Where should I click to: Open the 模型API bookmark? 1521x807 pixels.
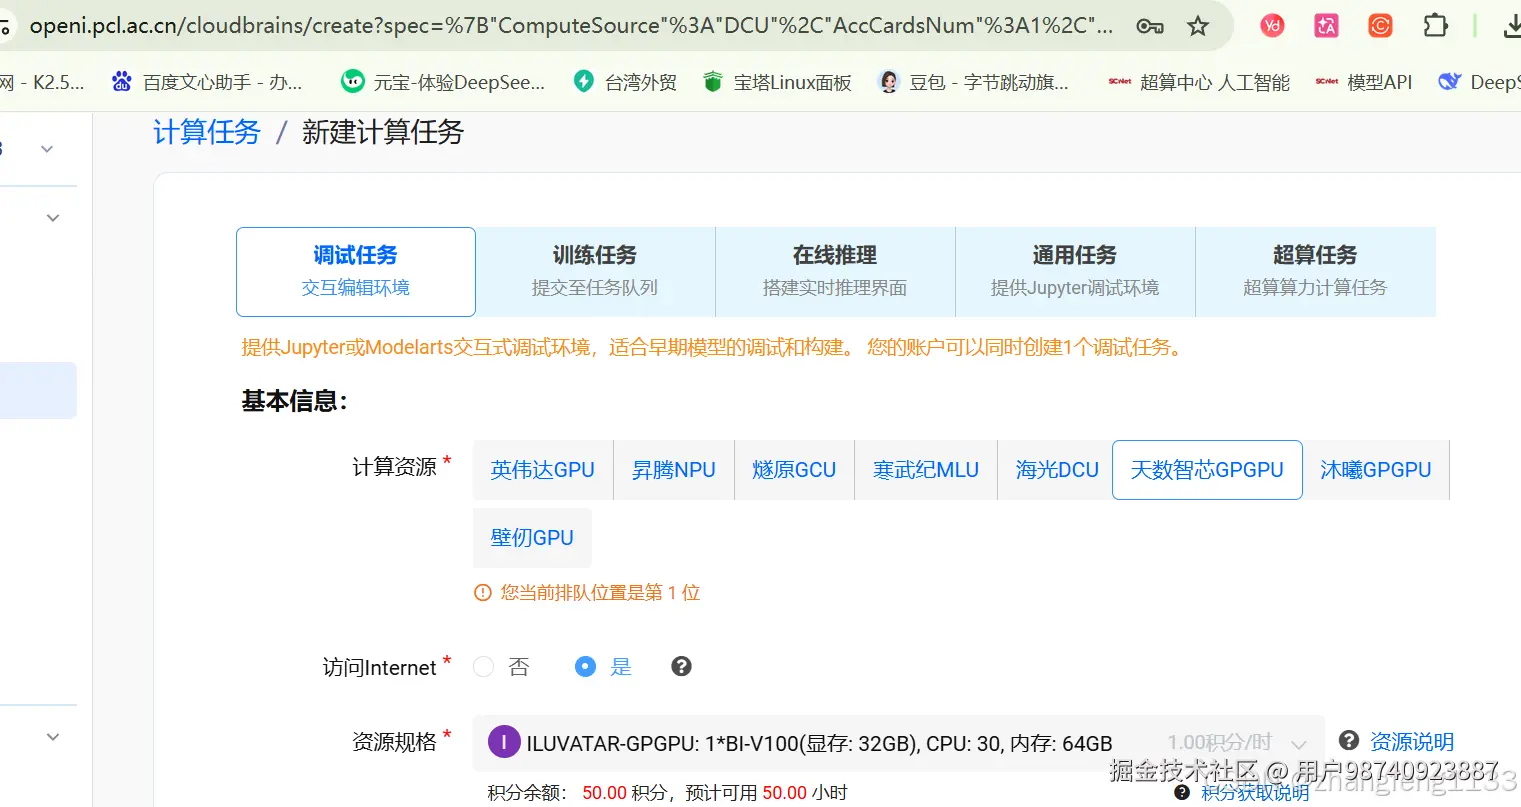pos(1364,82)
